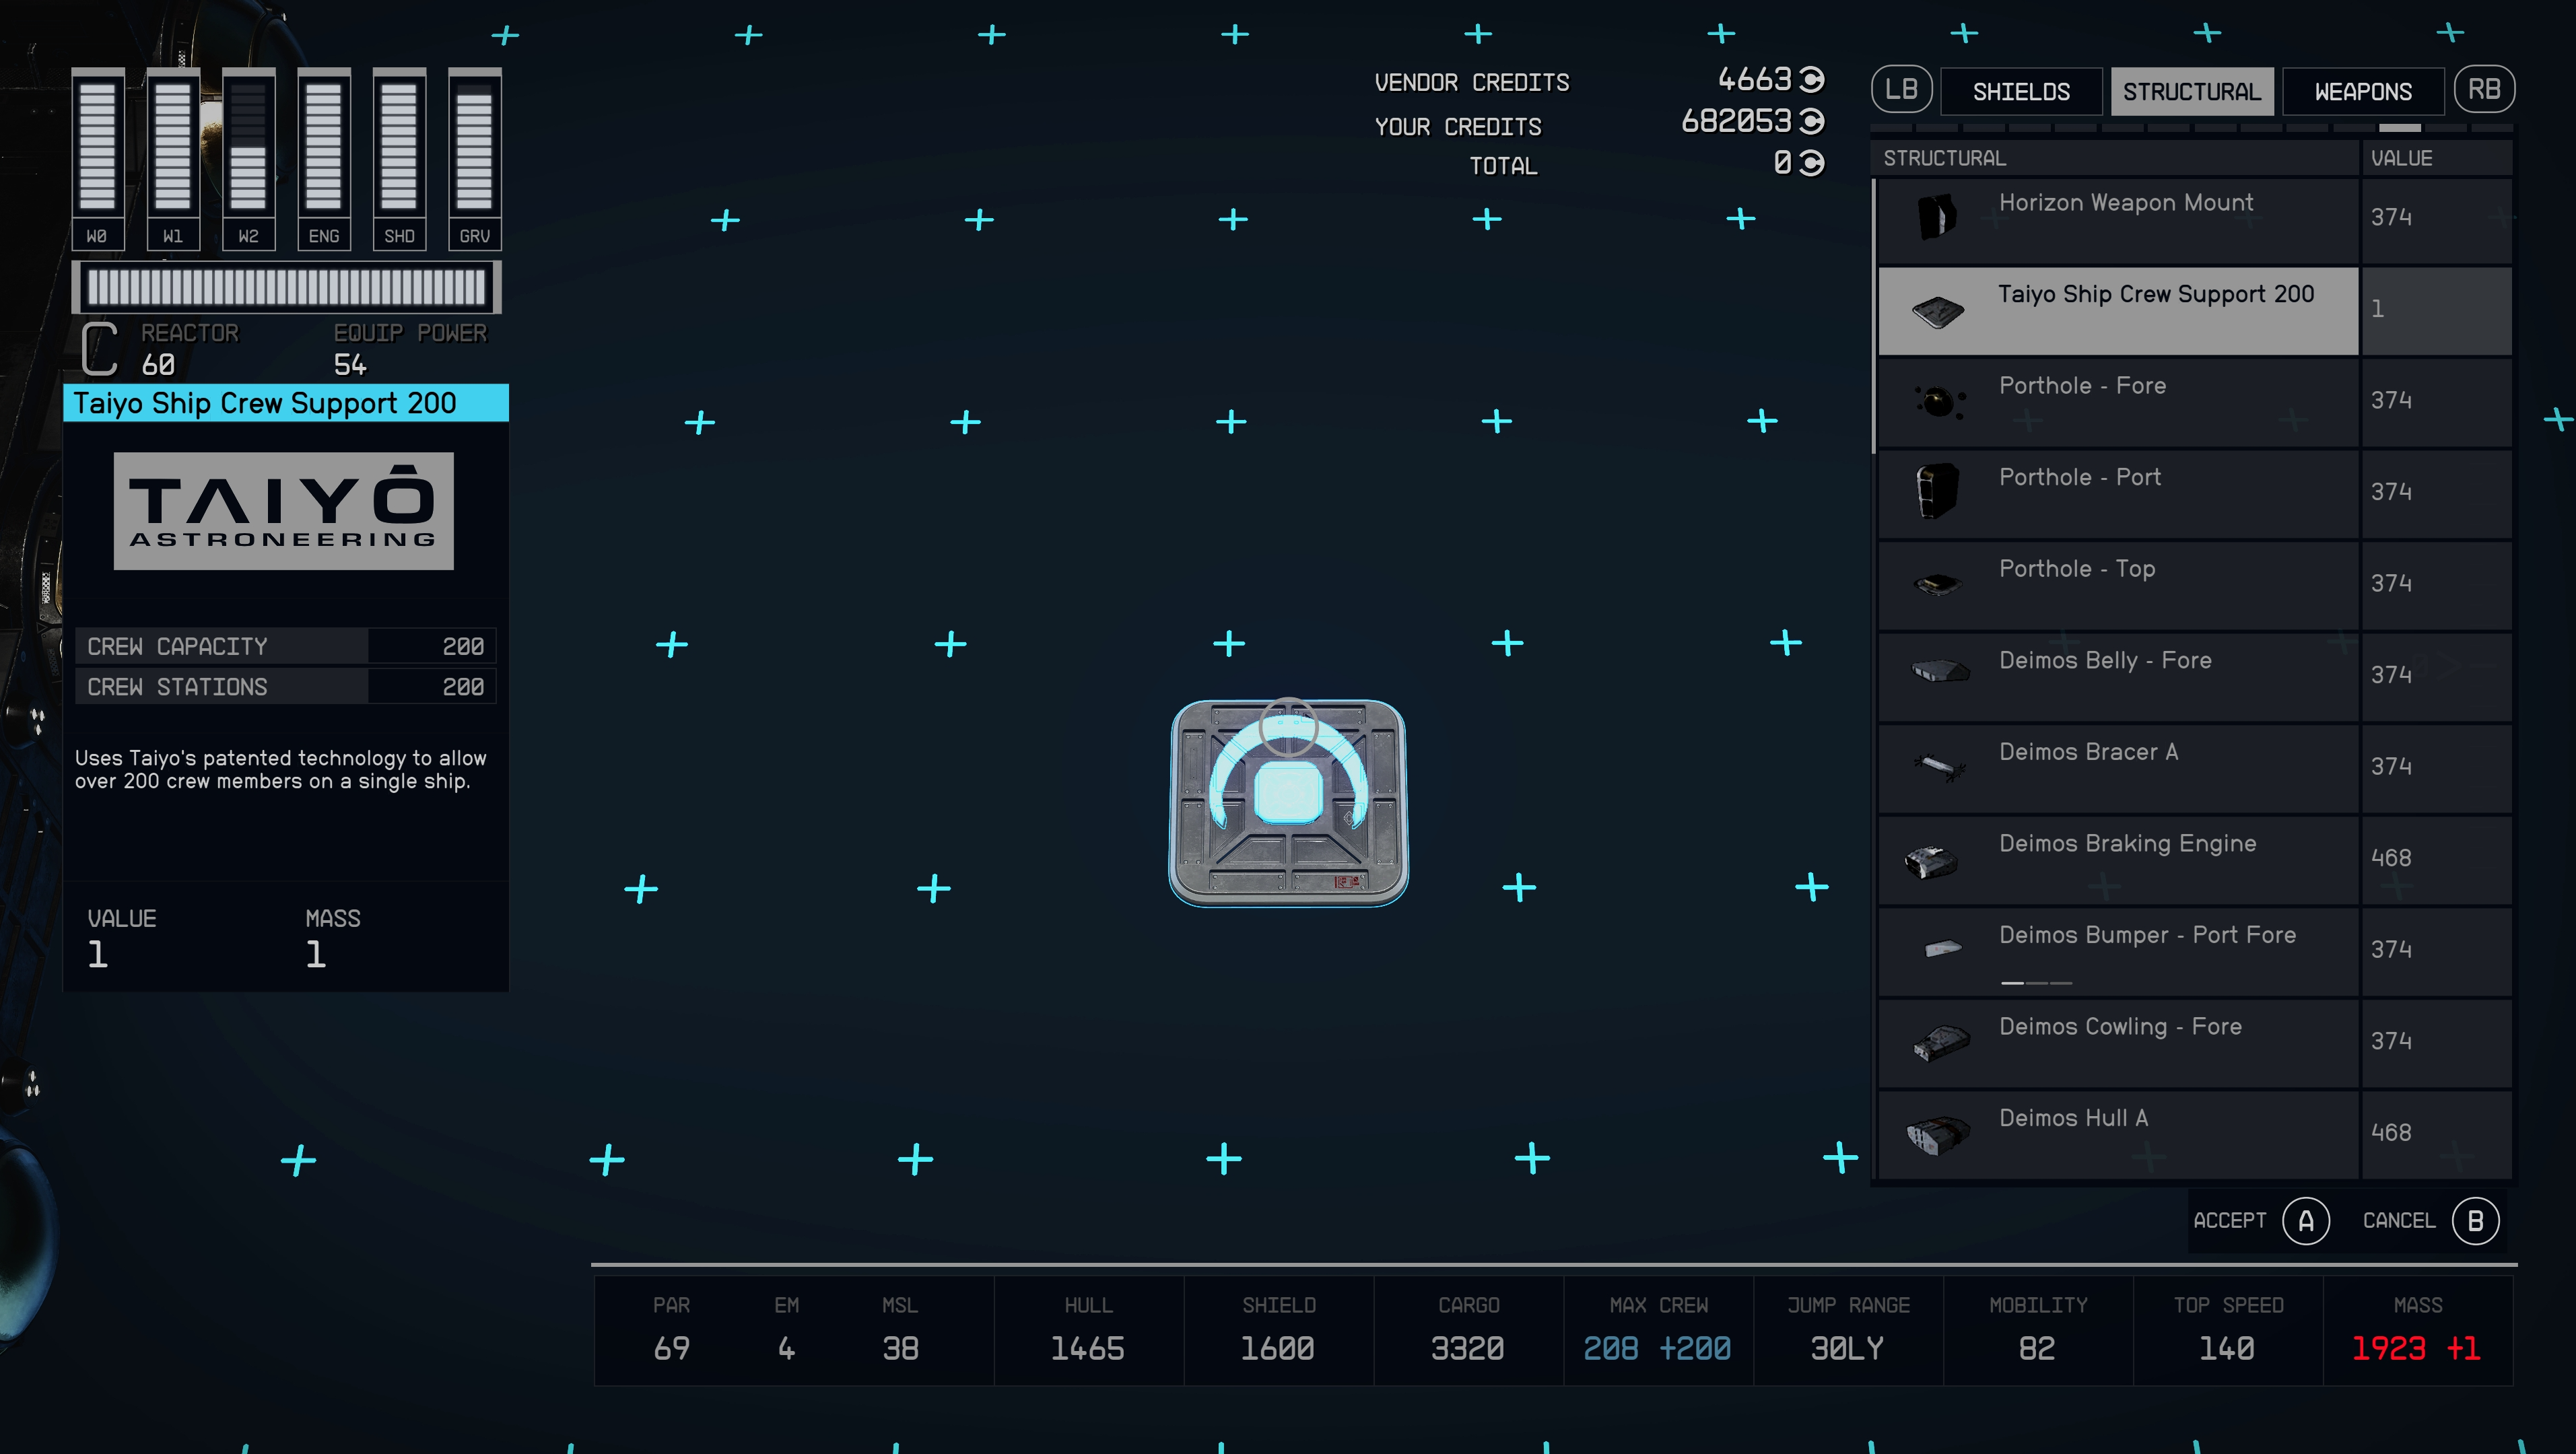Select the Horizon Weapon Mount thumbnail icon
The width and height of the screenshot is (2576, 1454).
pos(1937,217)
